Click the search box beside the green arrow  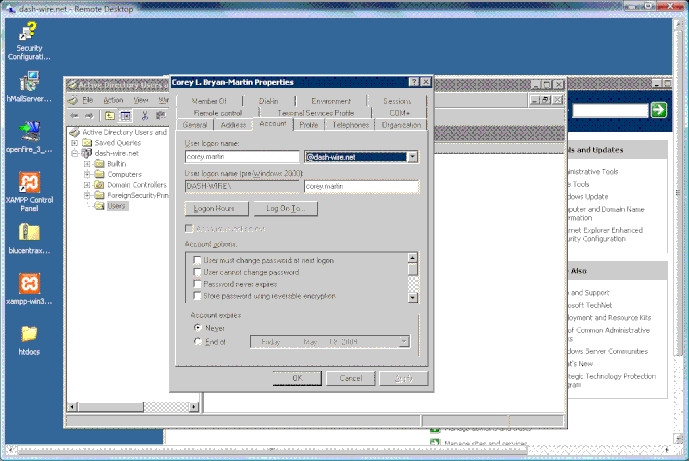point(610,110)
